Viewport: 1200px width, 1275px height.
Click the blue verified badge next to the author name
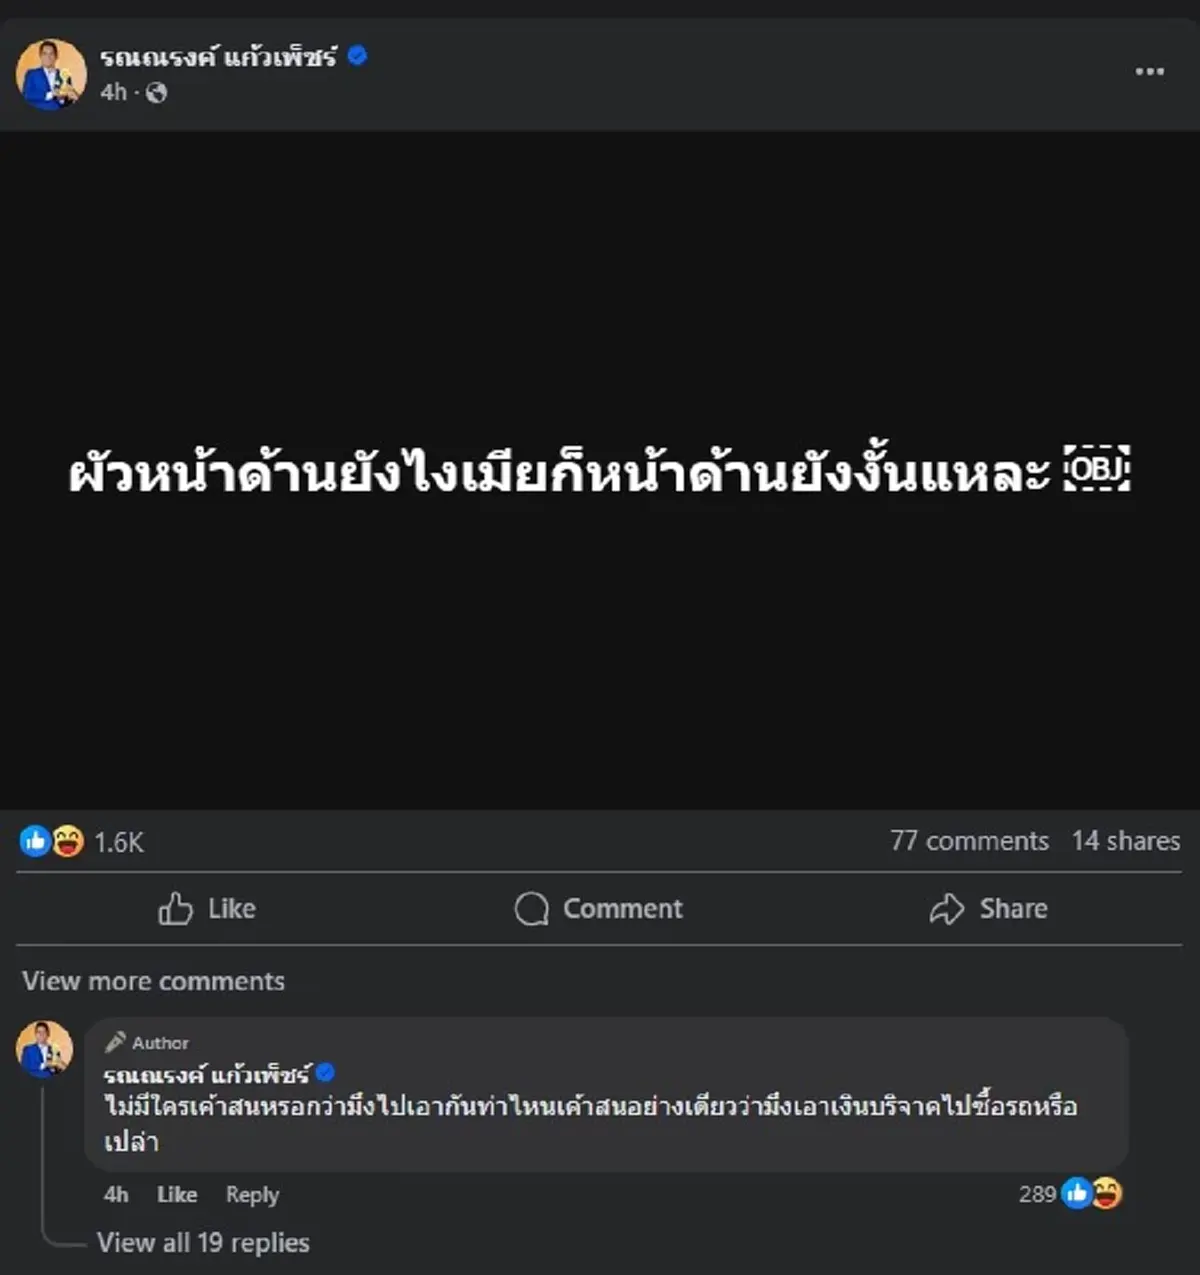point(357,59)
